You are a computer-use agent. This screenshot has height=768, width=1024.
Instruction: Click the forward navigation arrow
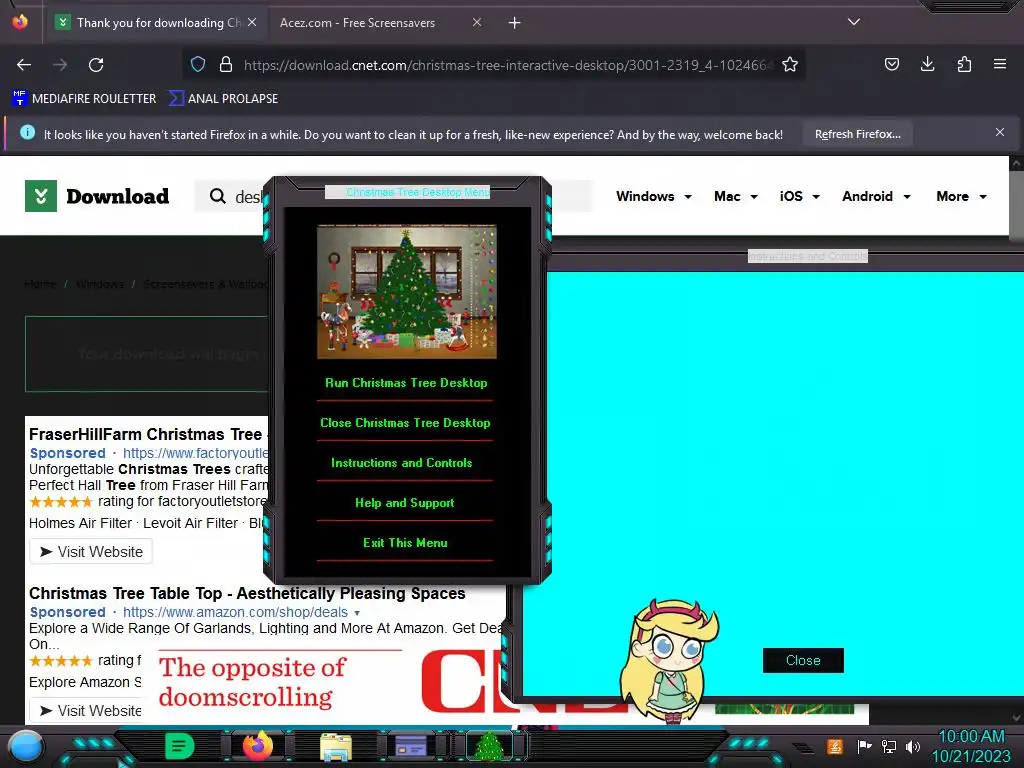pyautogui.click(x=60, y=65)
